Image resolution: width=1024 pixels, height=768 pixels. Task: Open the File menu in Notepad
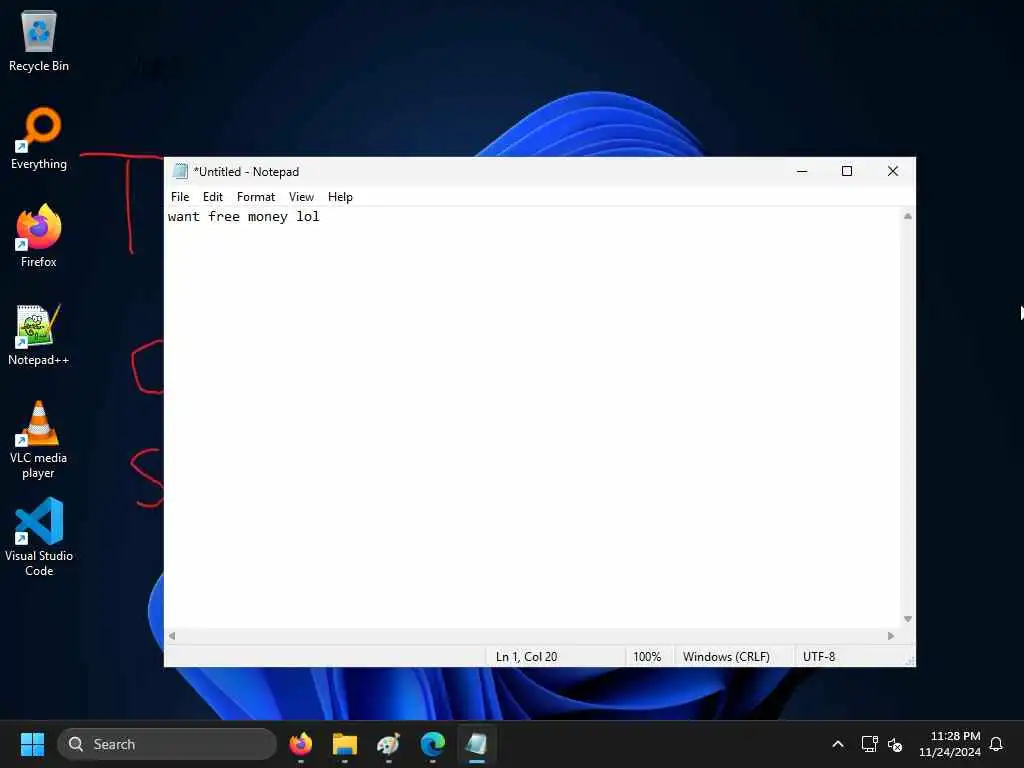[x=180, y=197]
